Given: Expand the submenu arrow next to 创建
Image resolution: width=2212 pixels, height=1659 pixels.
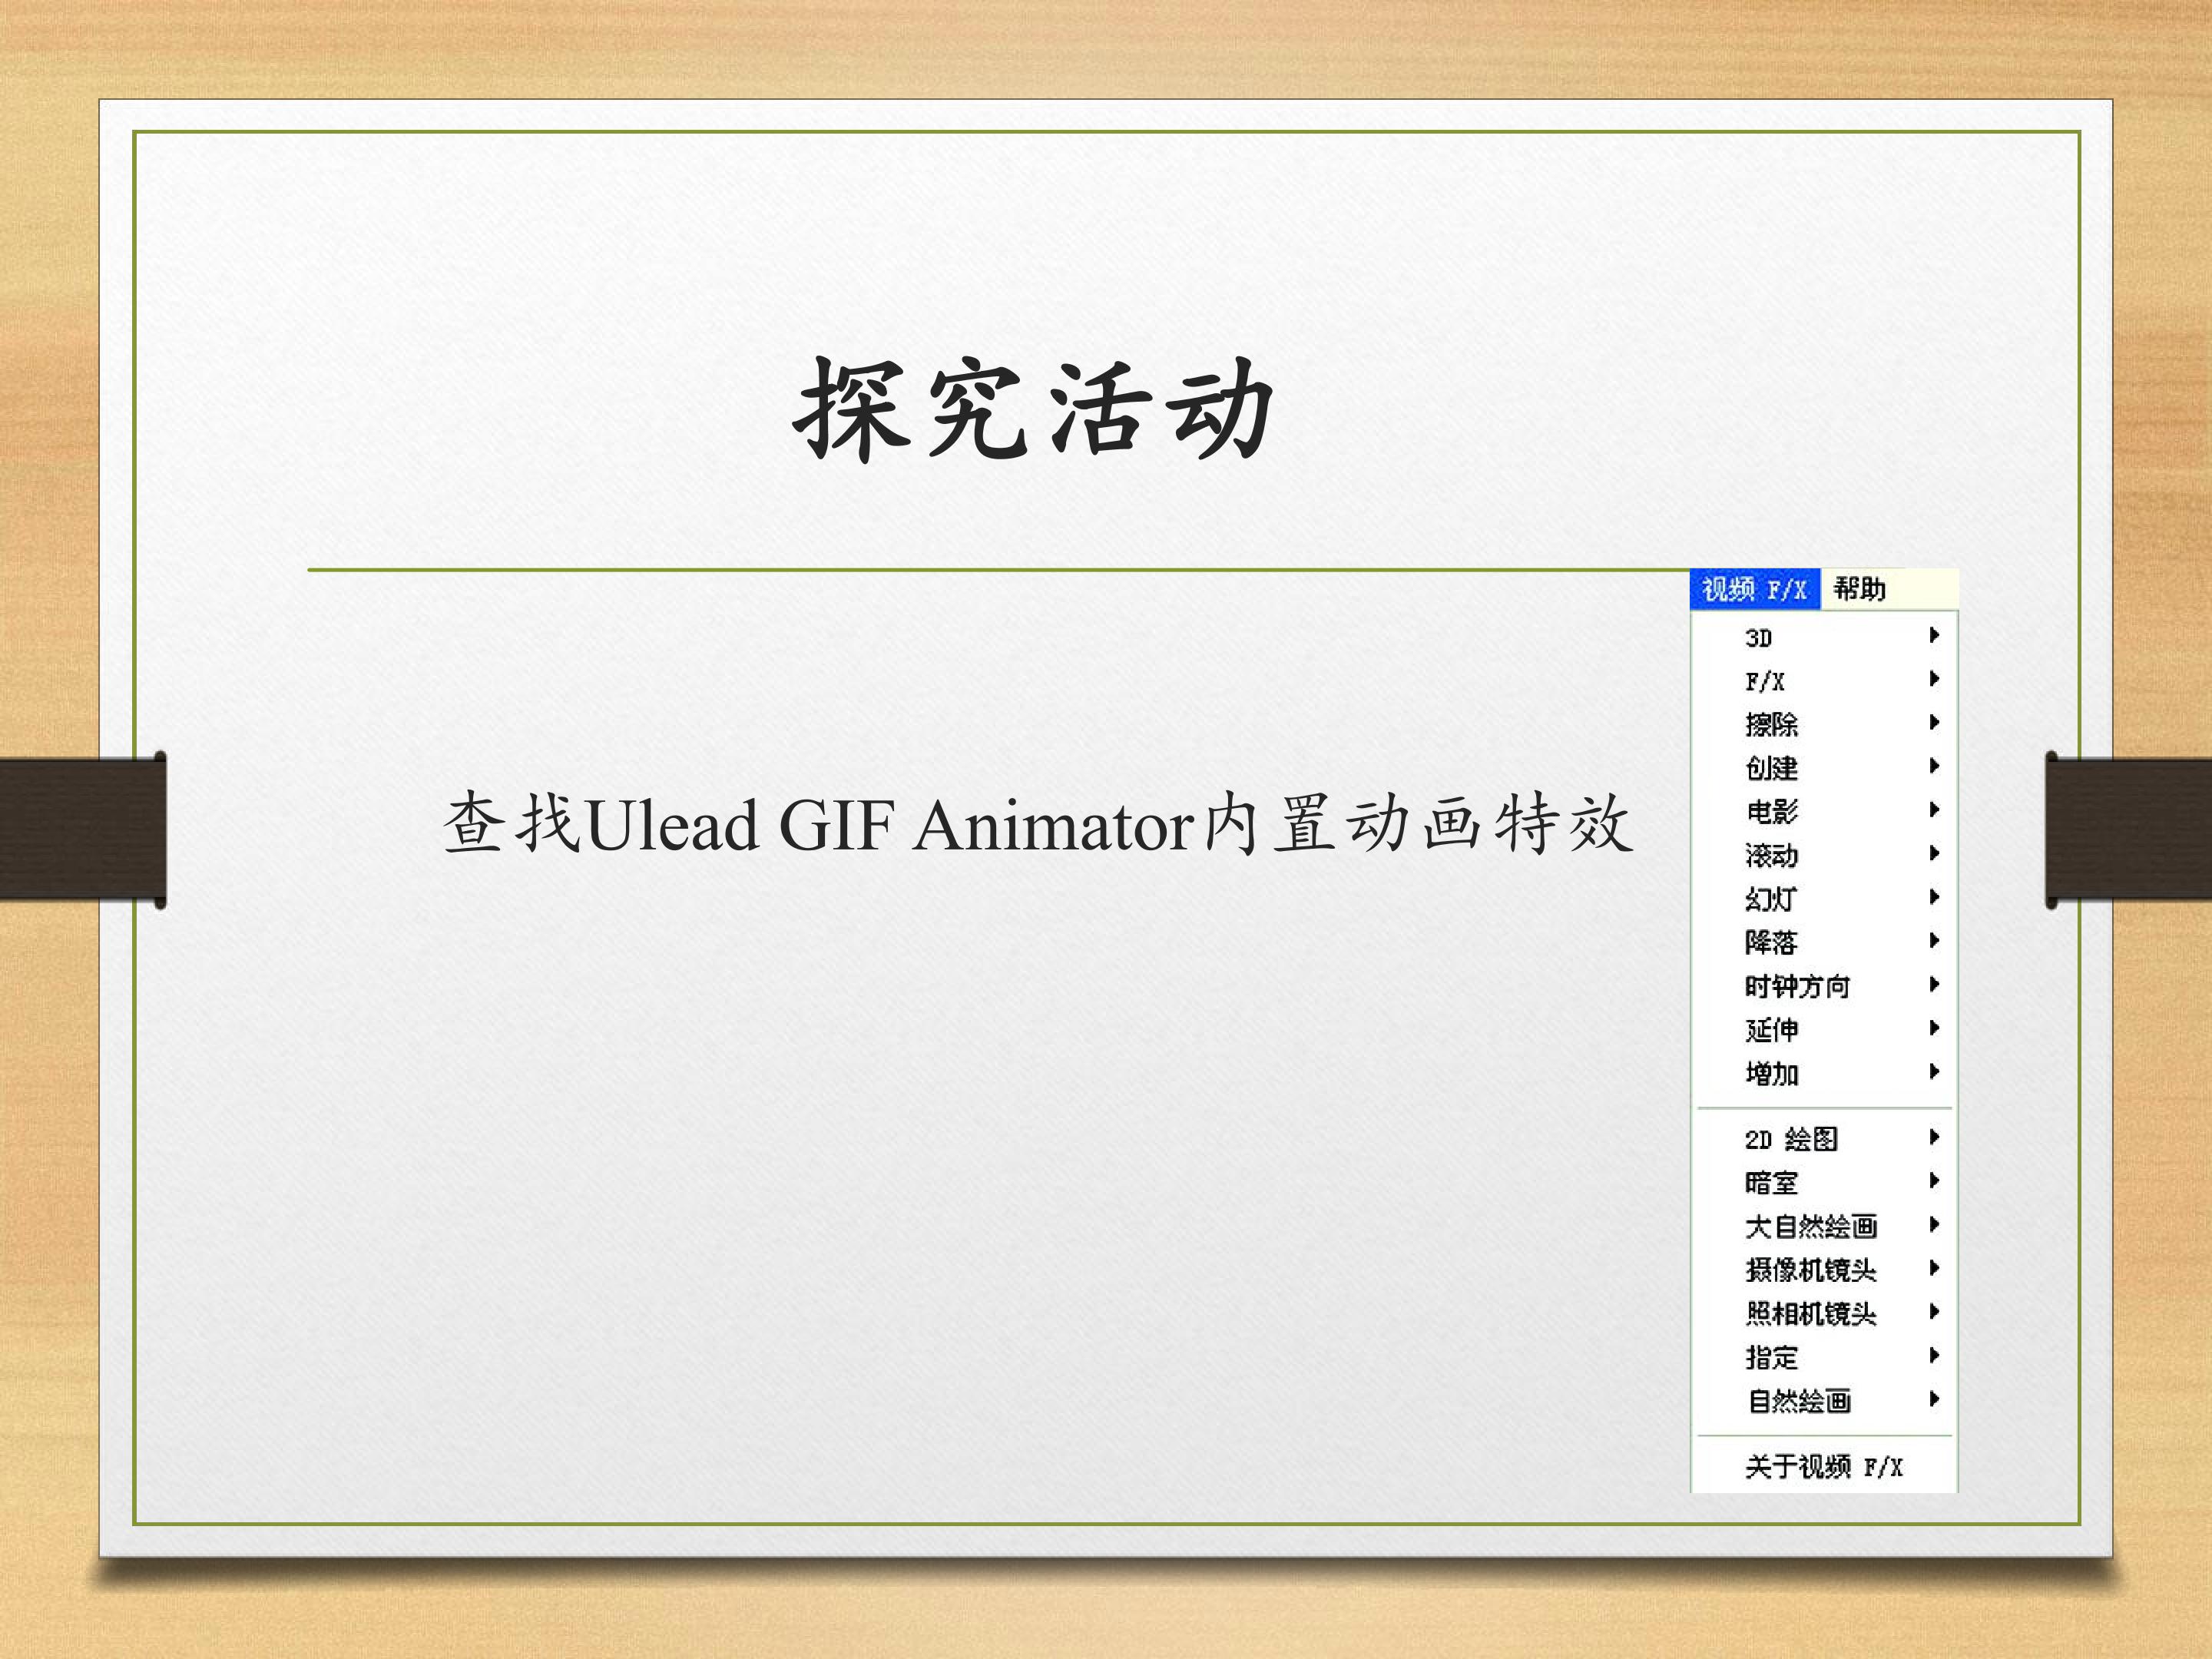Looking at the screenshot, I should pyautogui.click(x=1934, y=766).
